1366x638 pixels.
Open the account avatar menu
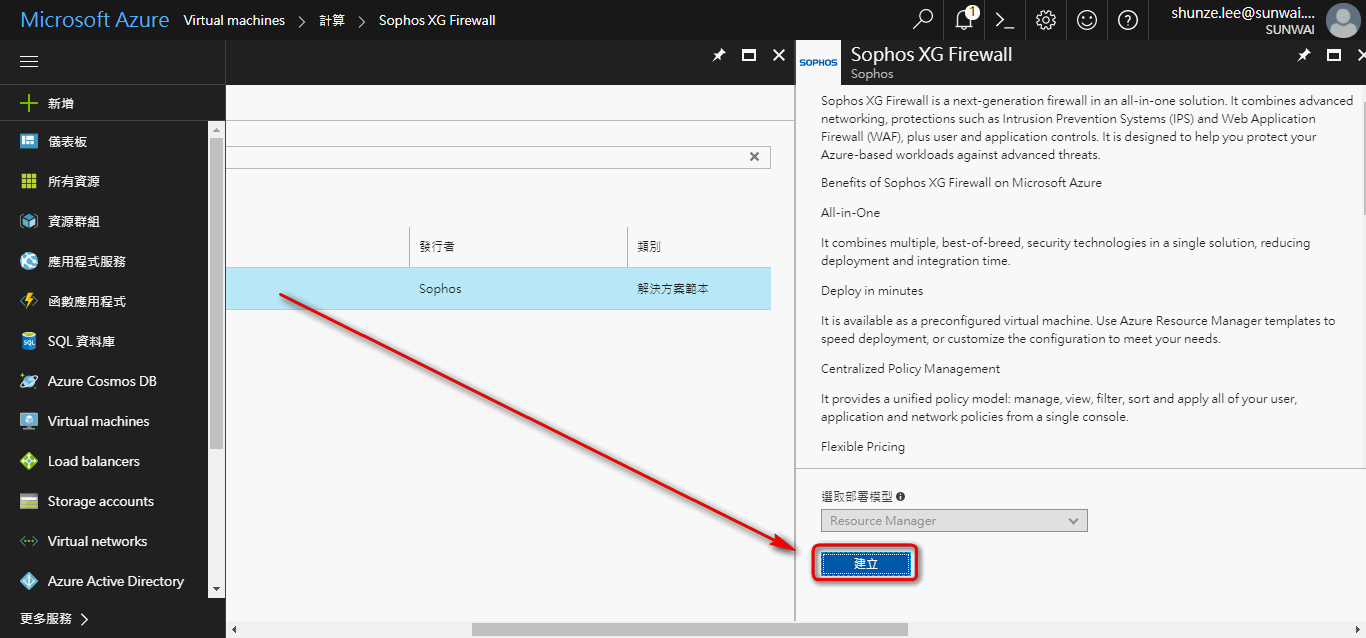[x=1342, y=20]
